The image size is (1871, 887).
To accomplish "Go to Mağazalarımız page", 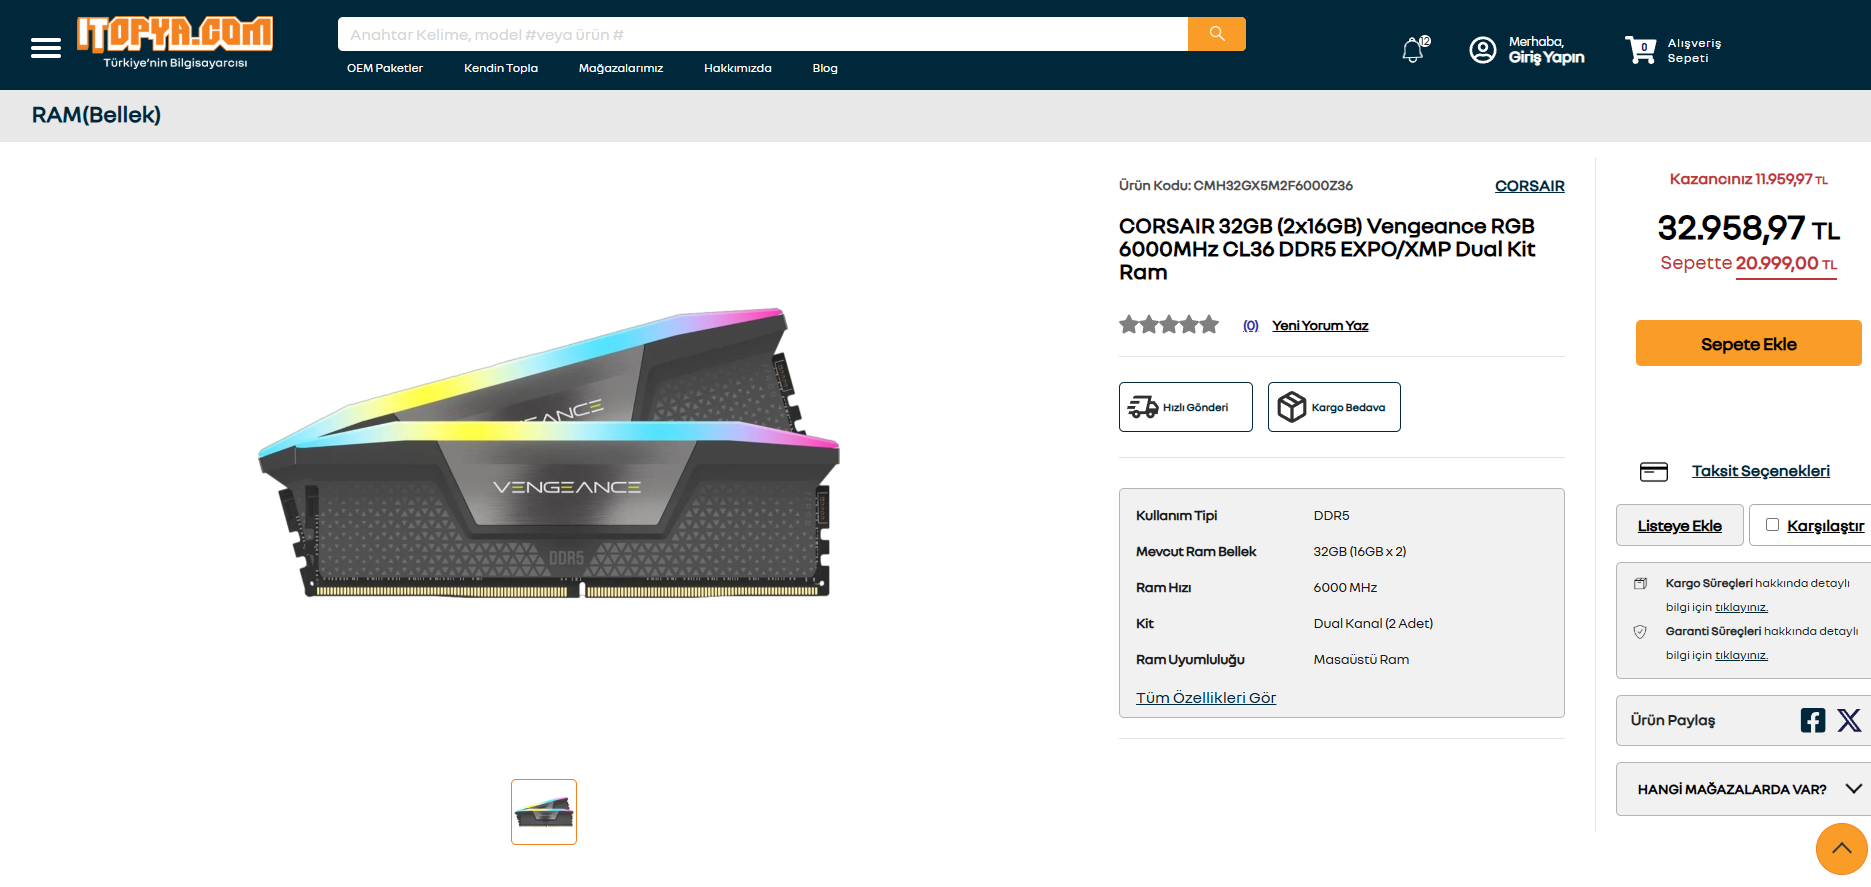I will point(621,68).
